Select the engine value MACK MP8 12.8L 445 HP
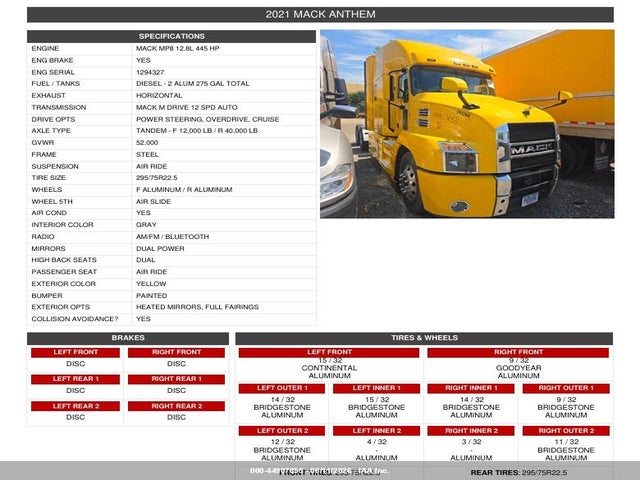 coord(178,48)
